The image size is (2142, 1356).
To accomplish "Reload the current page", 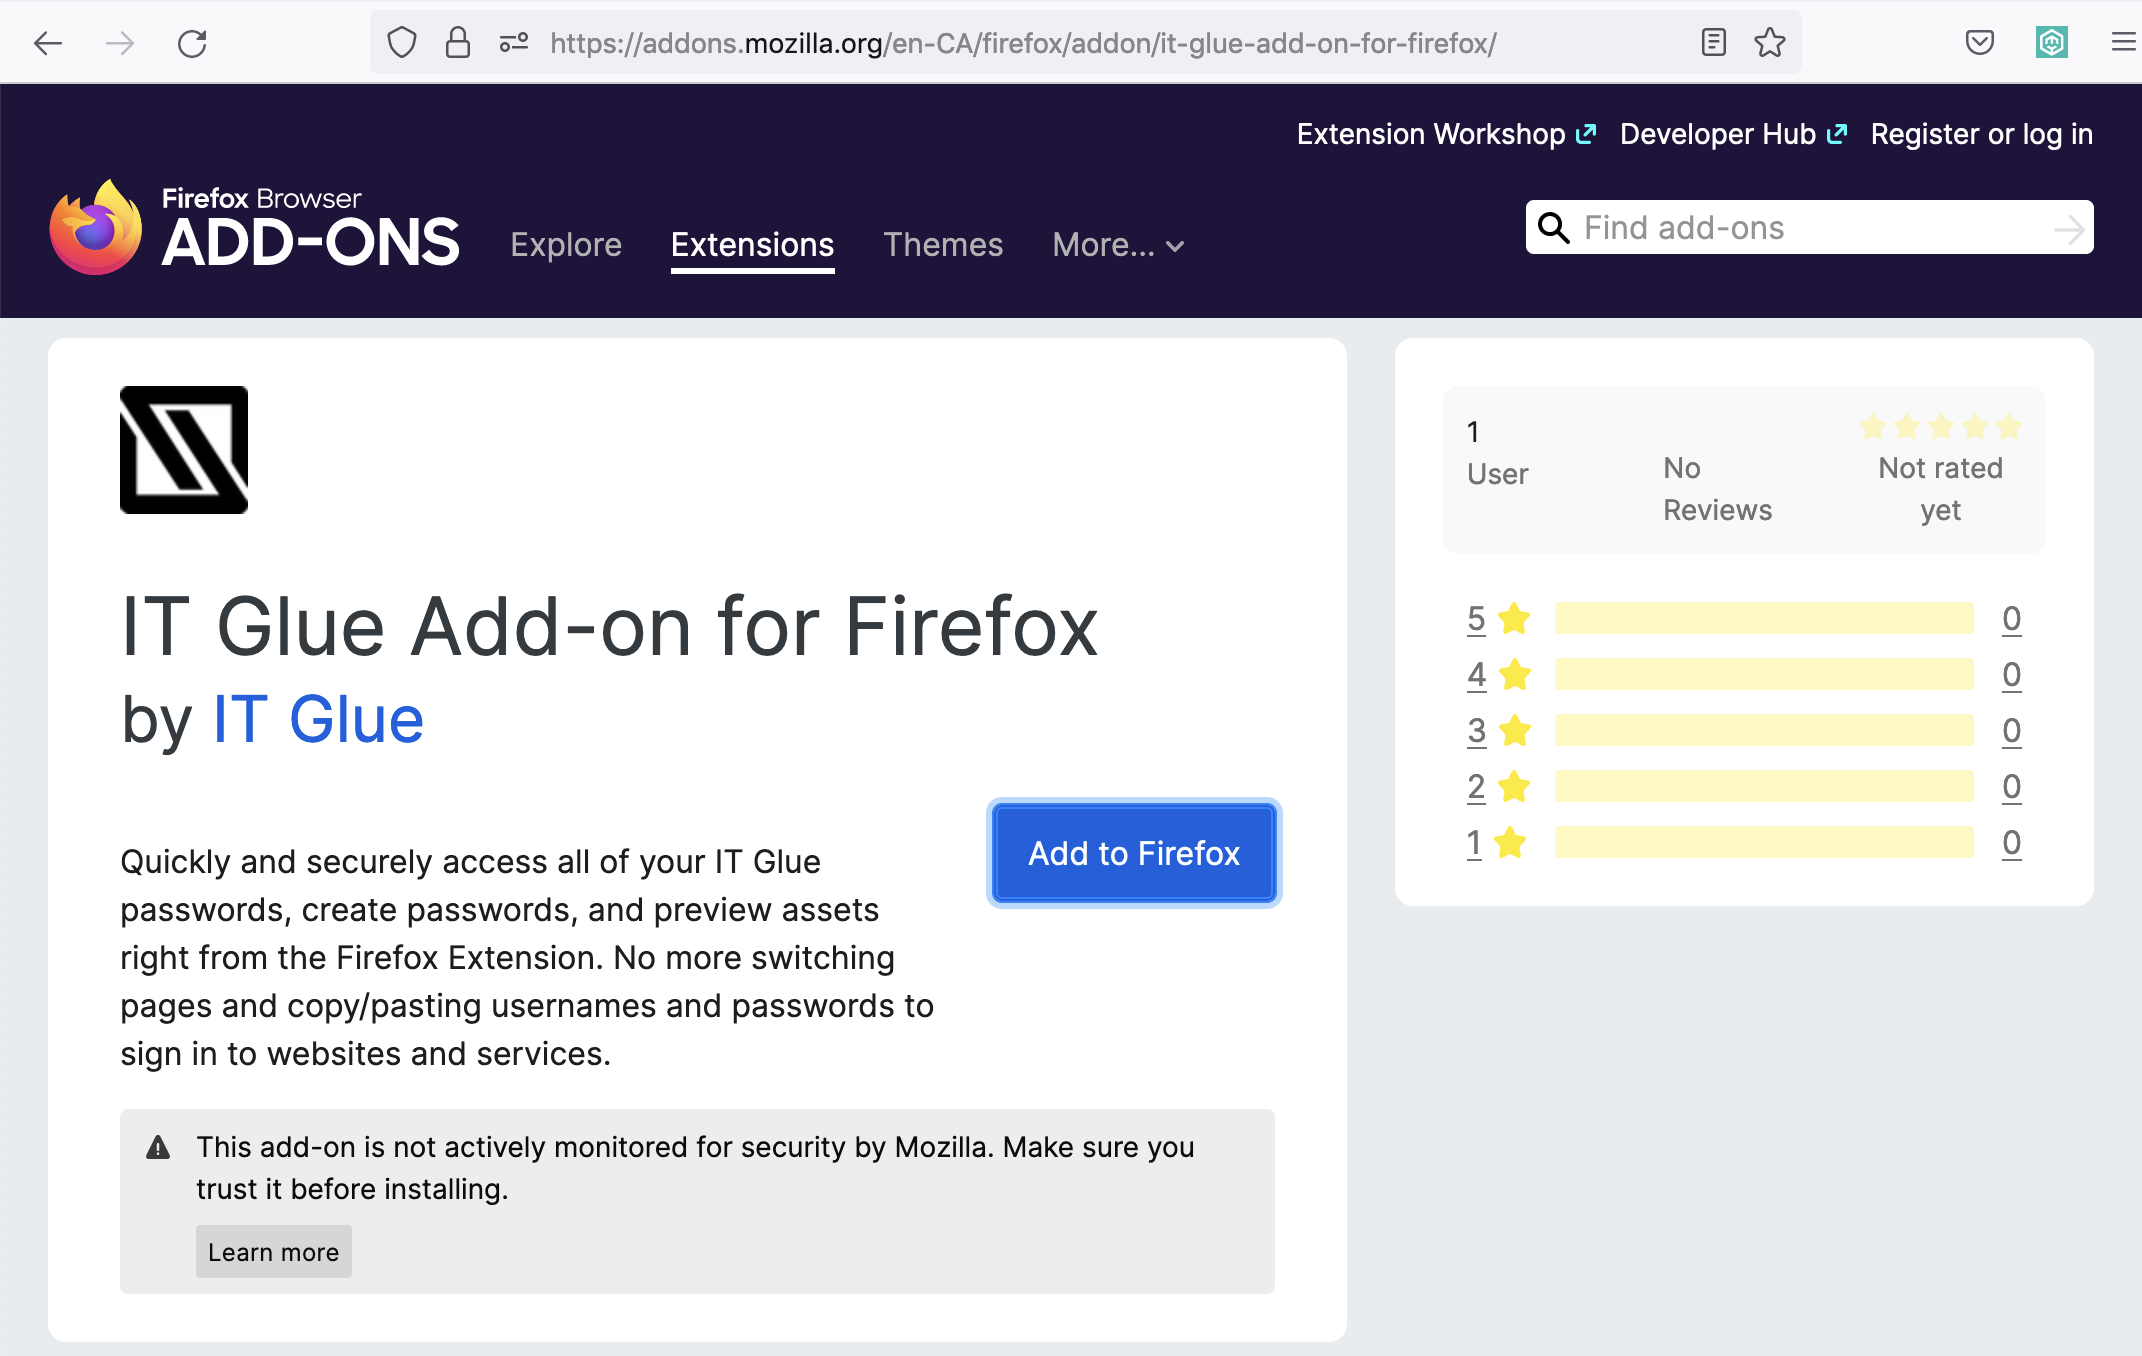I will point(192,43).
